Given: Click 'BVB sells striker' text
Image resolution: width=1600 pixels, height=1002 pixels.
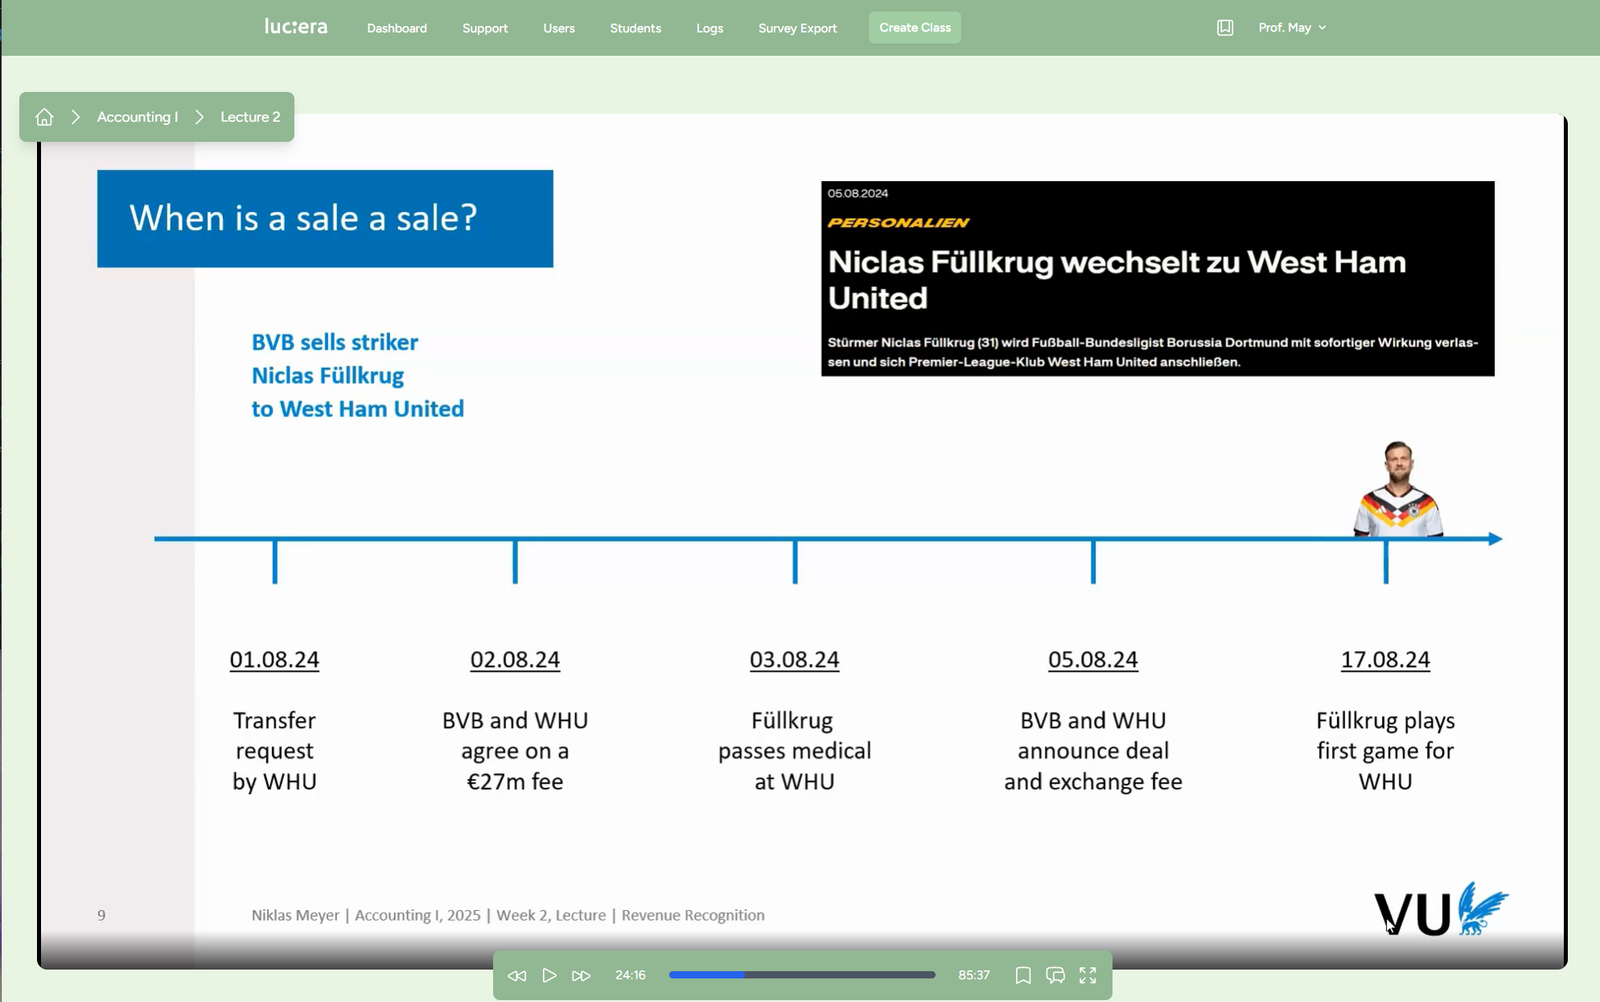Looking at the screenshot, I should click(335, 342).
